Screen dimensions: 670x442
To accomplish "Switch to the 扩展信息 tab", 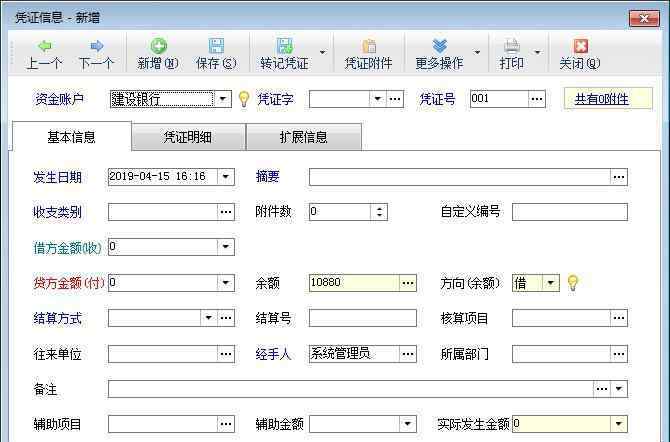I will [x=303, y=137].
